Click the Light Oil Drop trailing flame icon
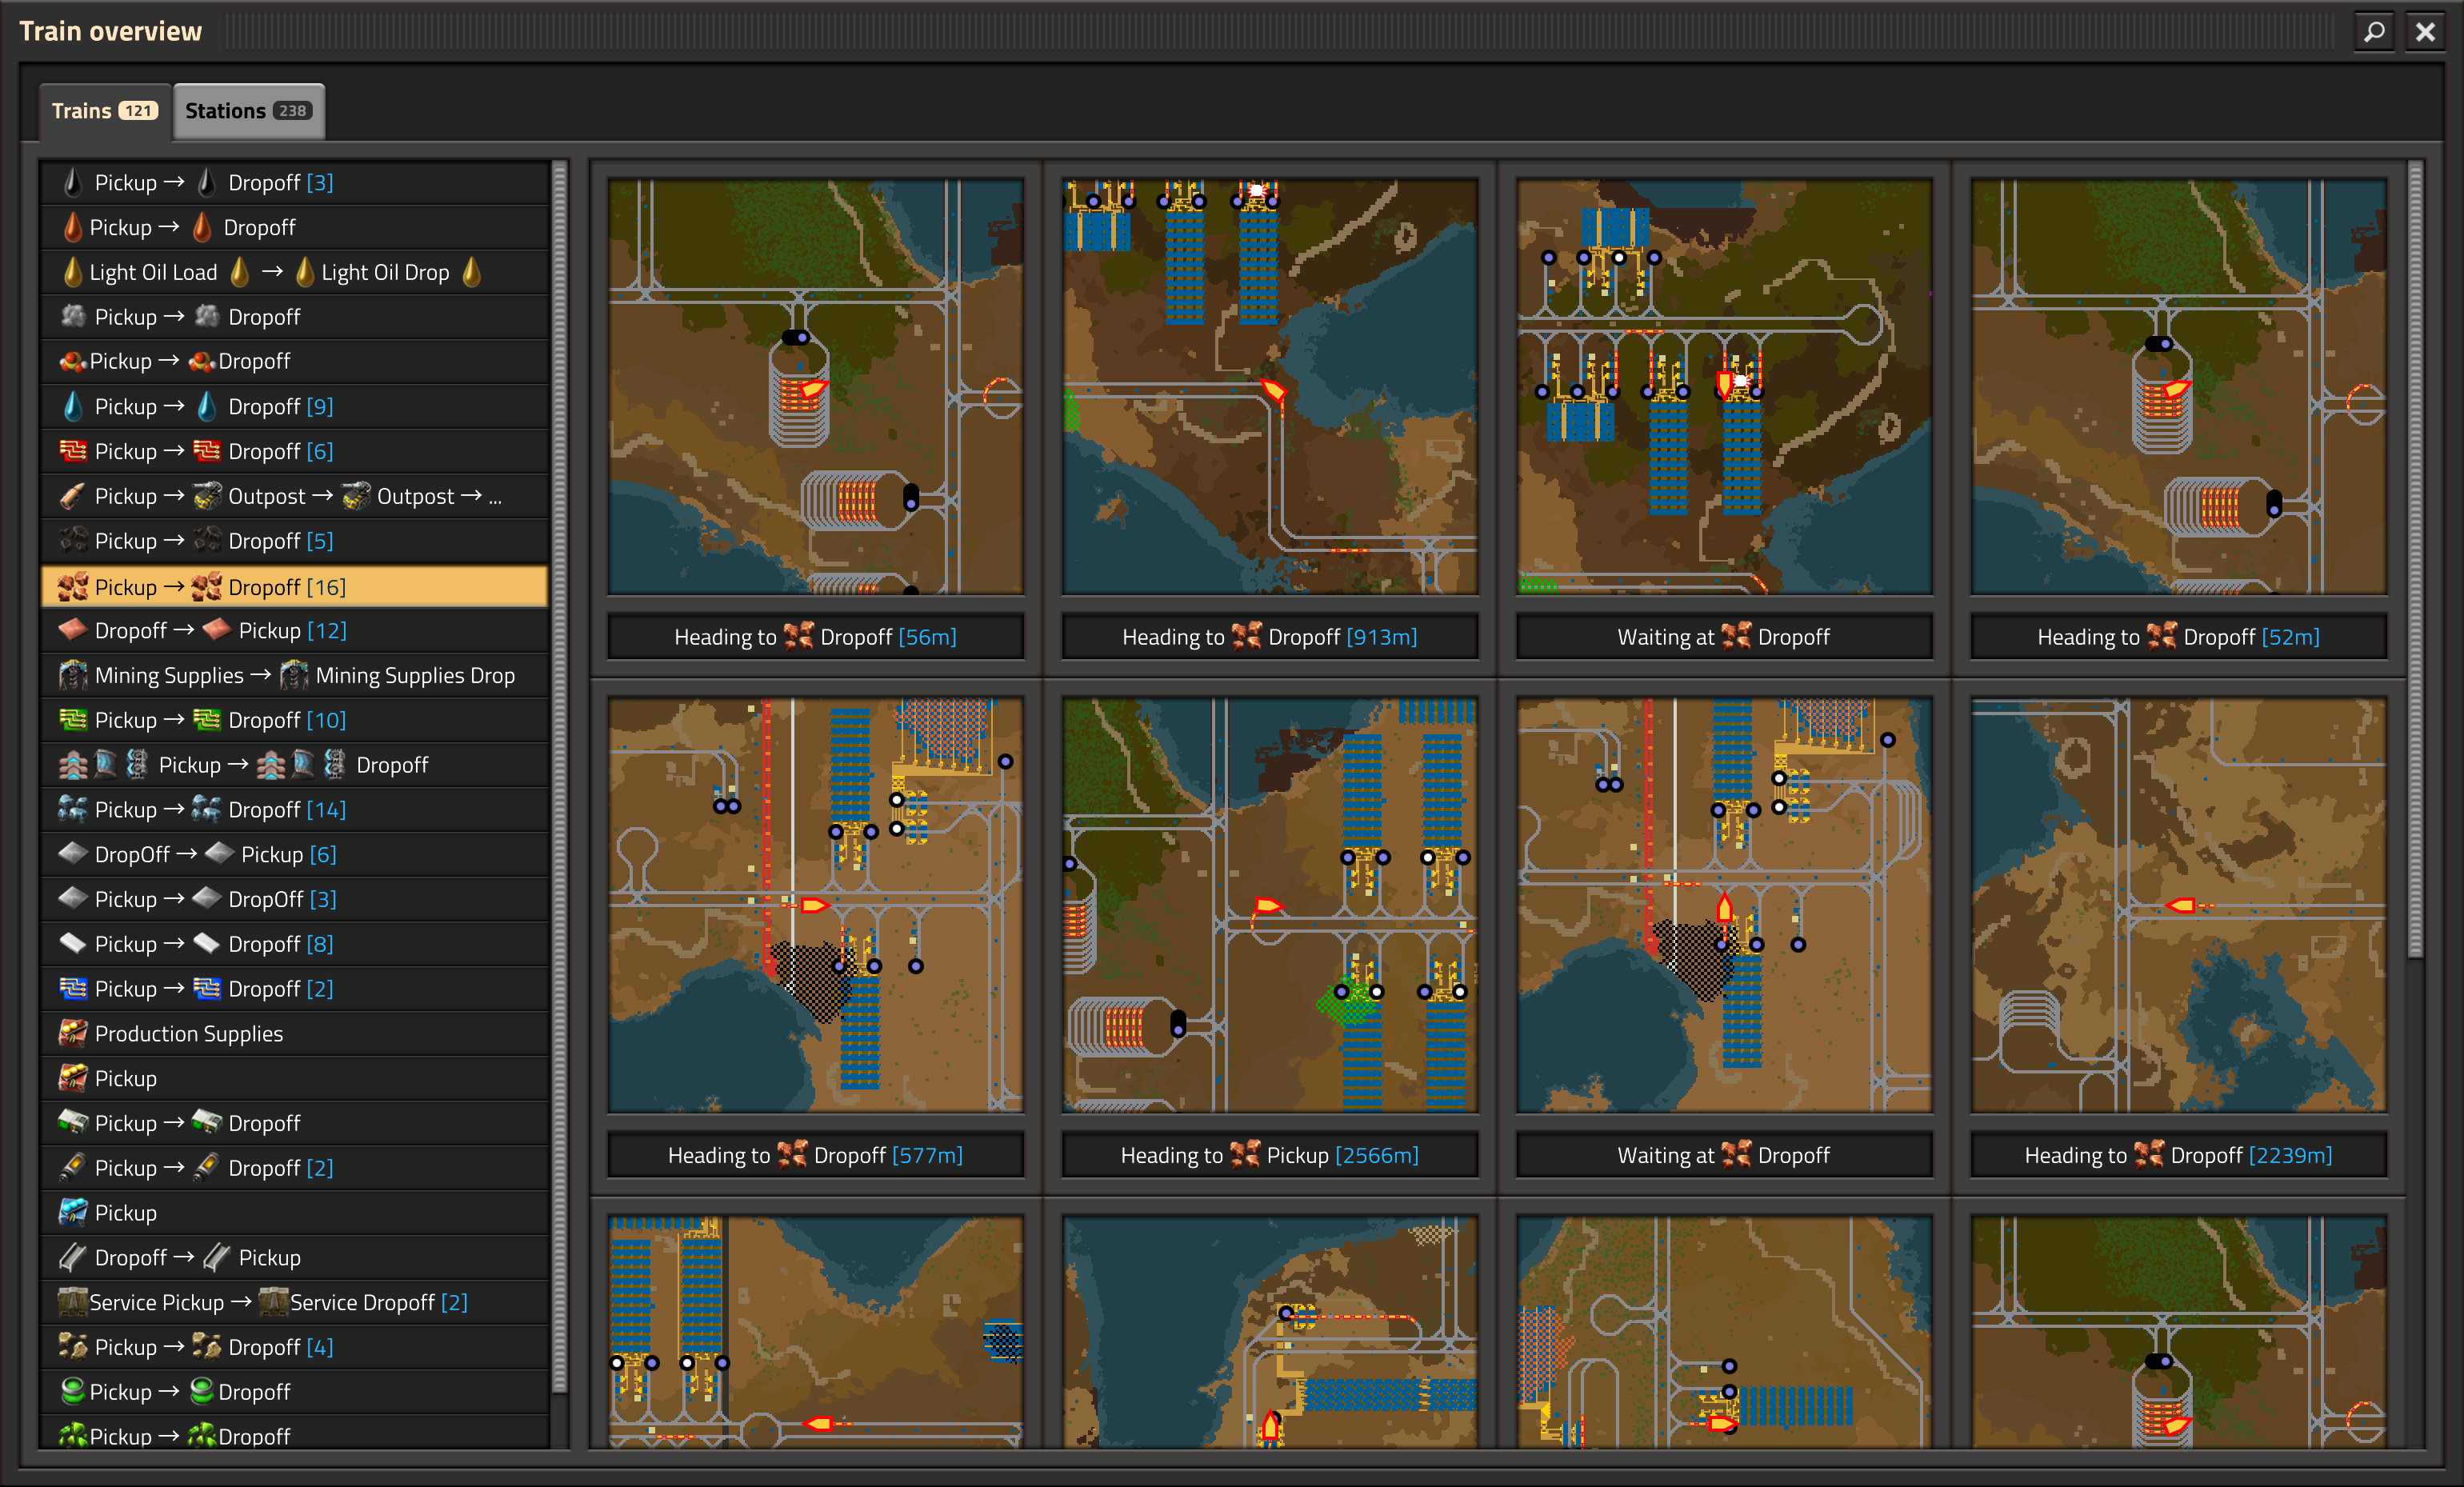Screen dimensions: 2464x1487 pyautogui.click(x=472, y=272)
